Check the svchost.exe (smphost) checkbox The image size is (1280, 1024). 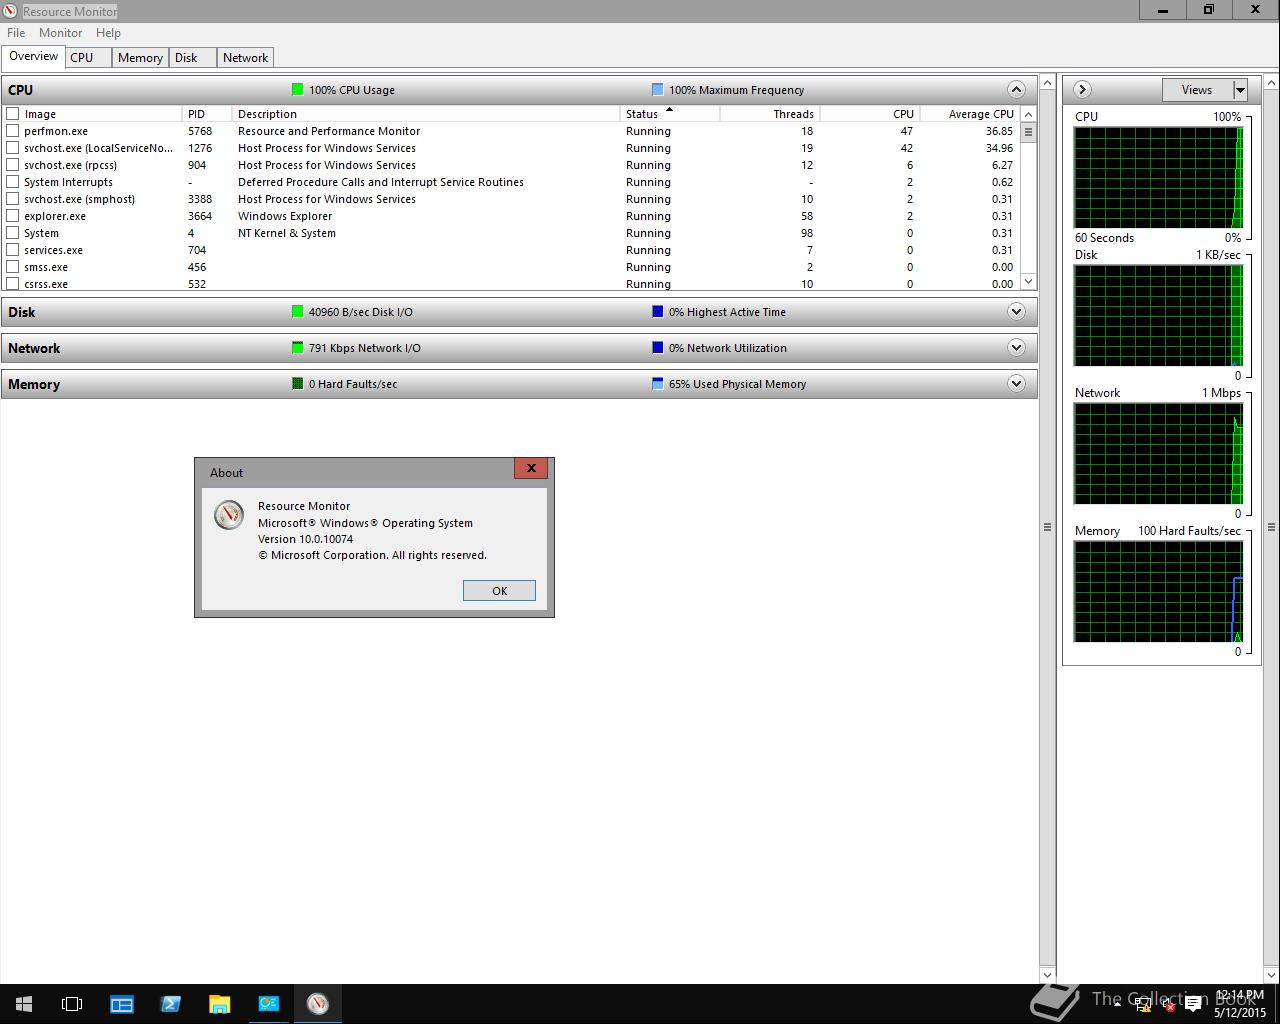point(13,199)
